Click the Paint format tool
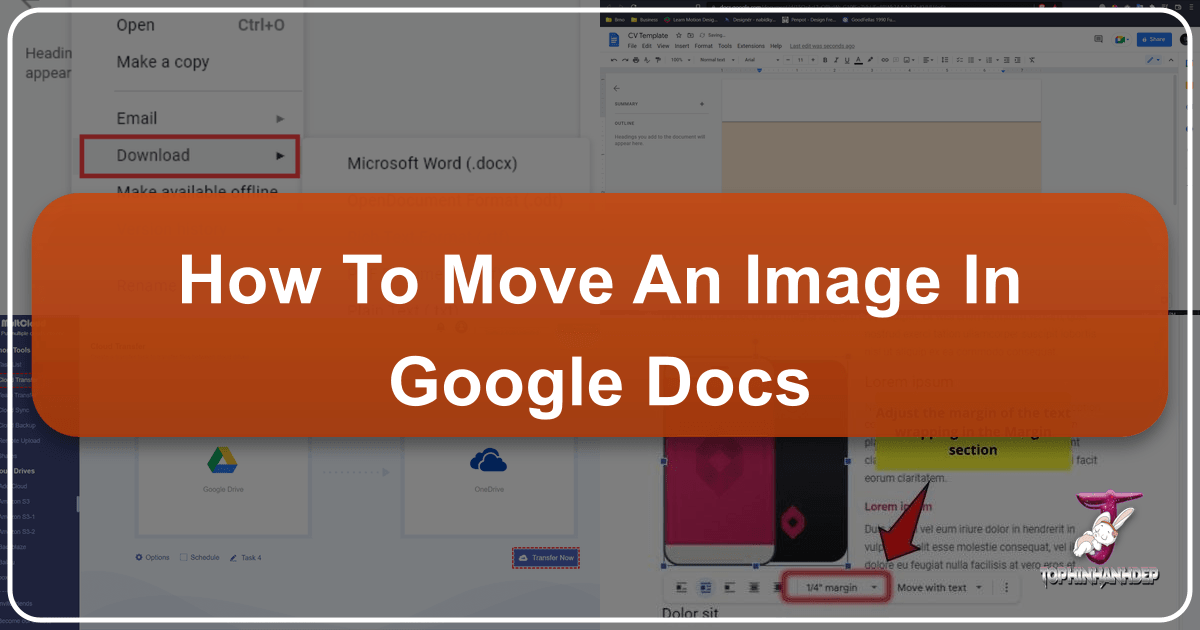 pyautogui.click(x=657, y=59)
